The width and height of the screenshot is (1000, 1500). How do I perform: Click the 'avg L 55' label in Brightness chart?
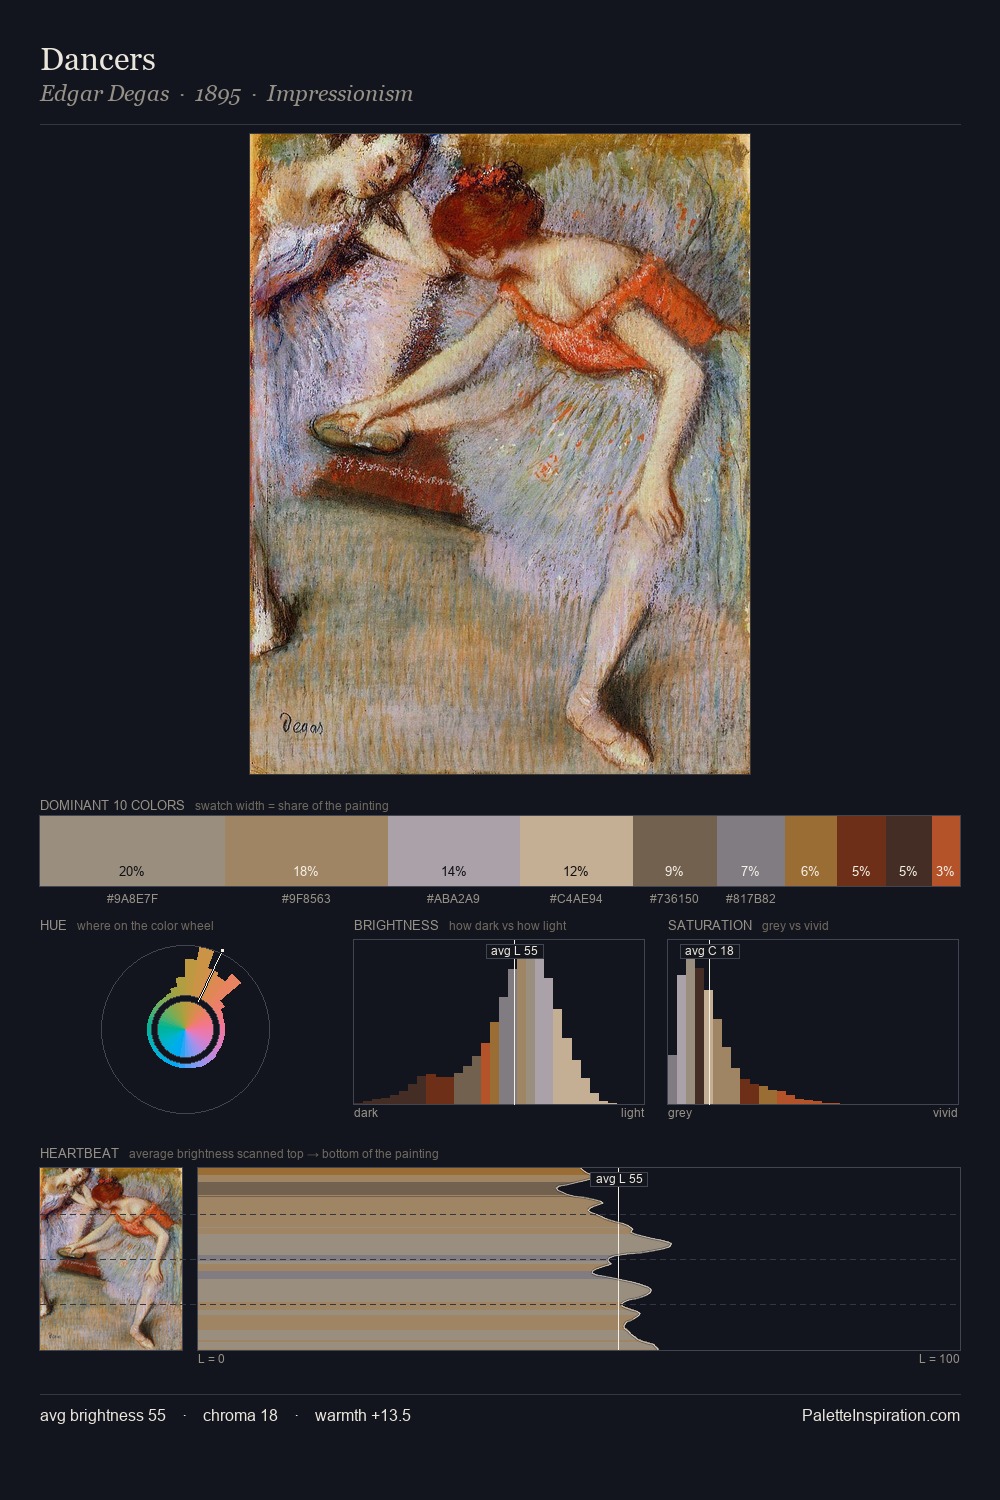[514, 951]
